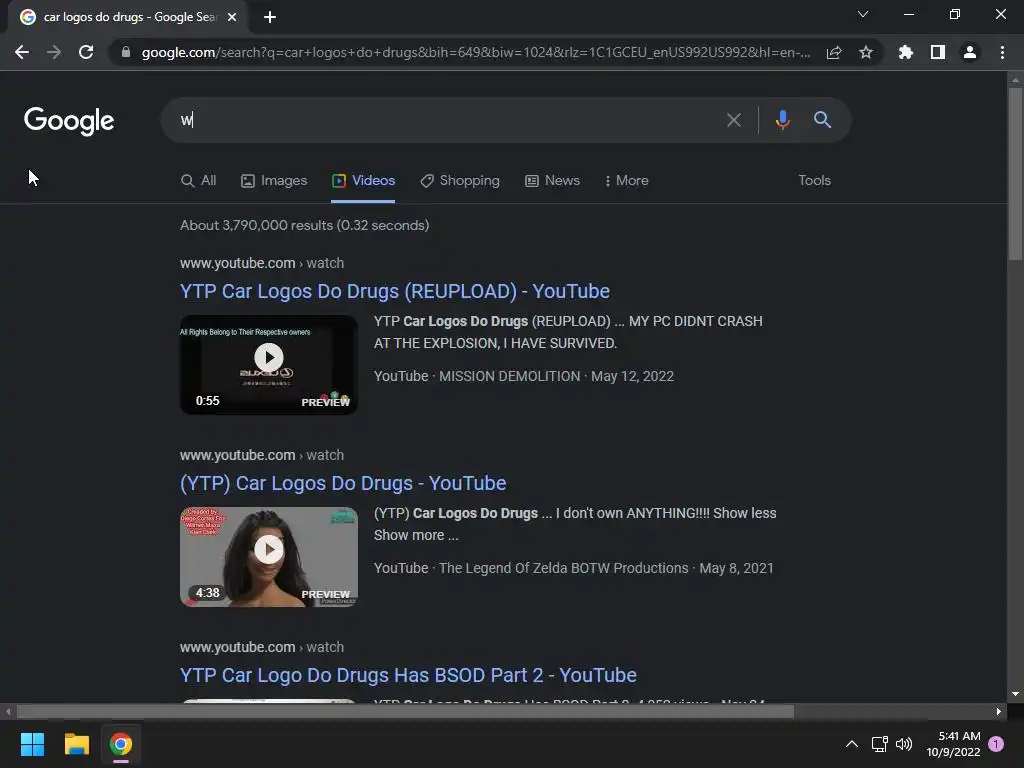1024x768 pixels.
Task: Click the forward navigation arrow
Action: coord(54,52)
